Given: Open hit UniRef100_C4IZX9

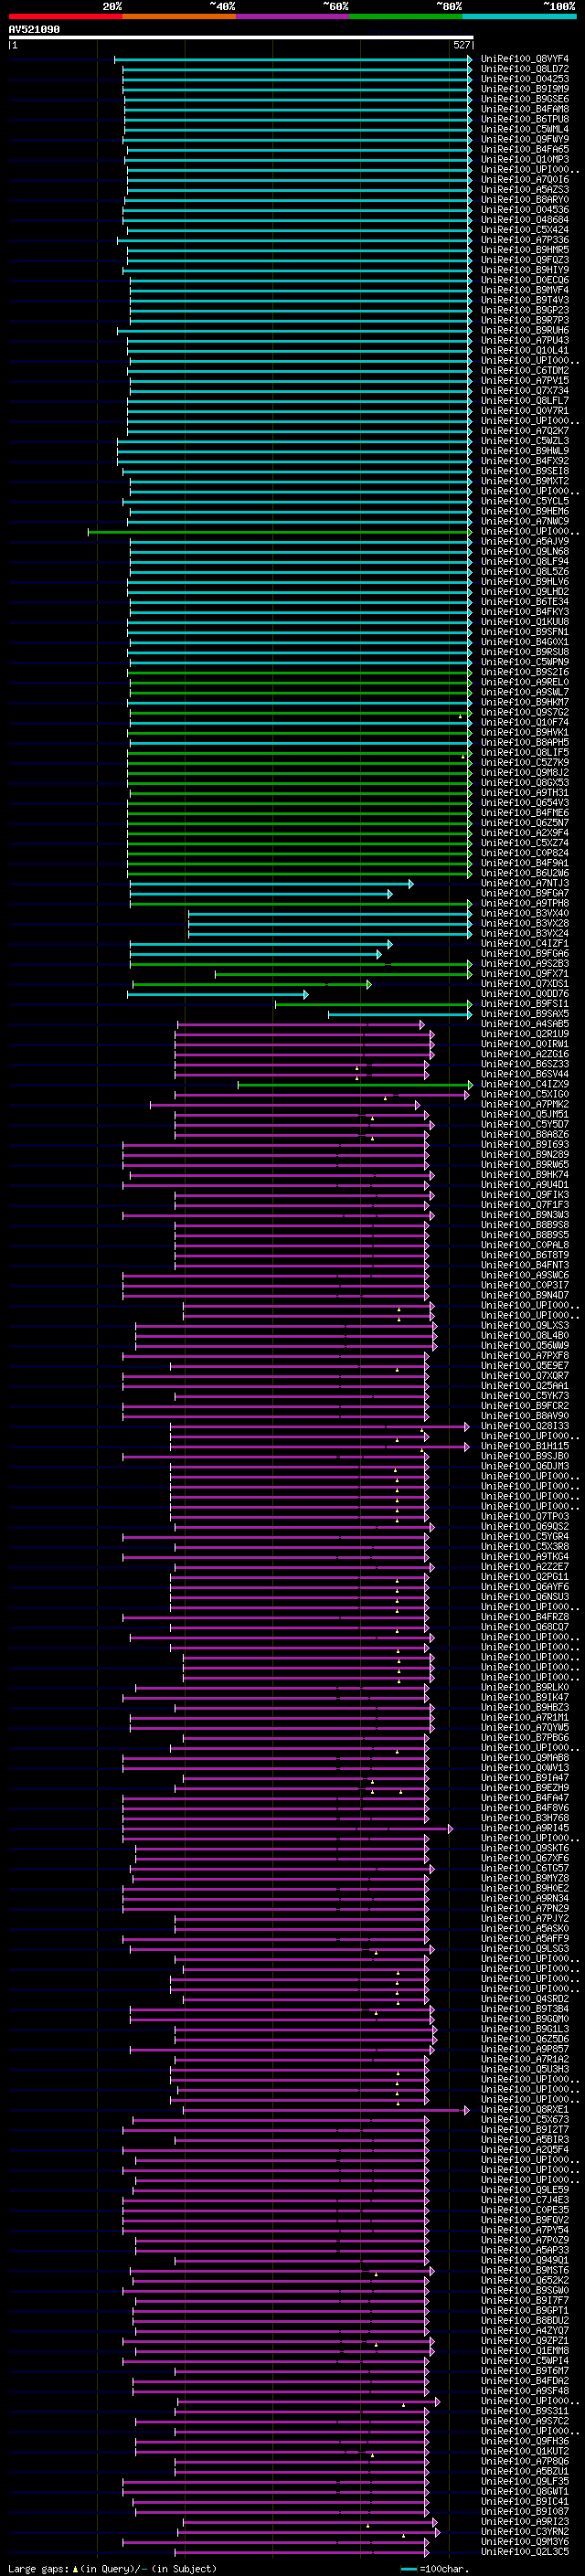Looking at the screenshot, I should (524, 1084).
